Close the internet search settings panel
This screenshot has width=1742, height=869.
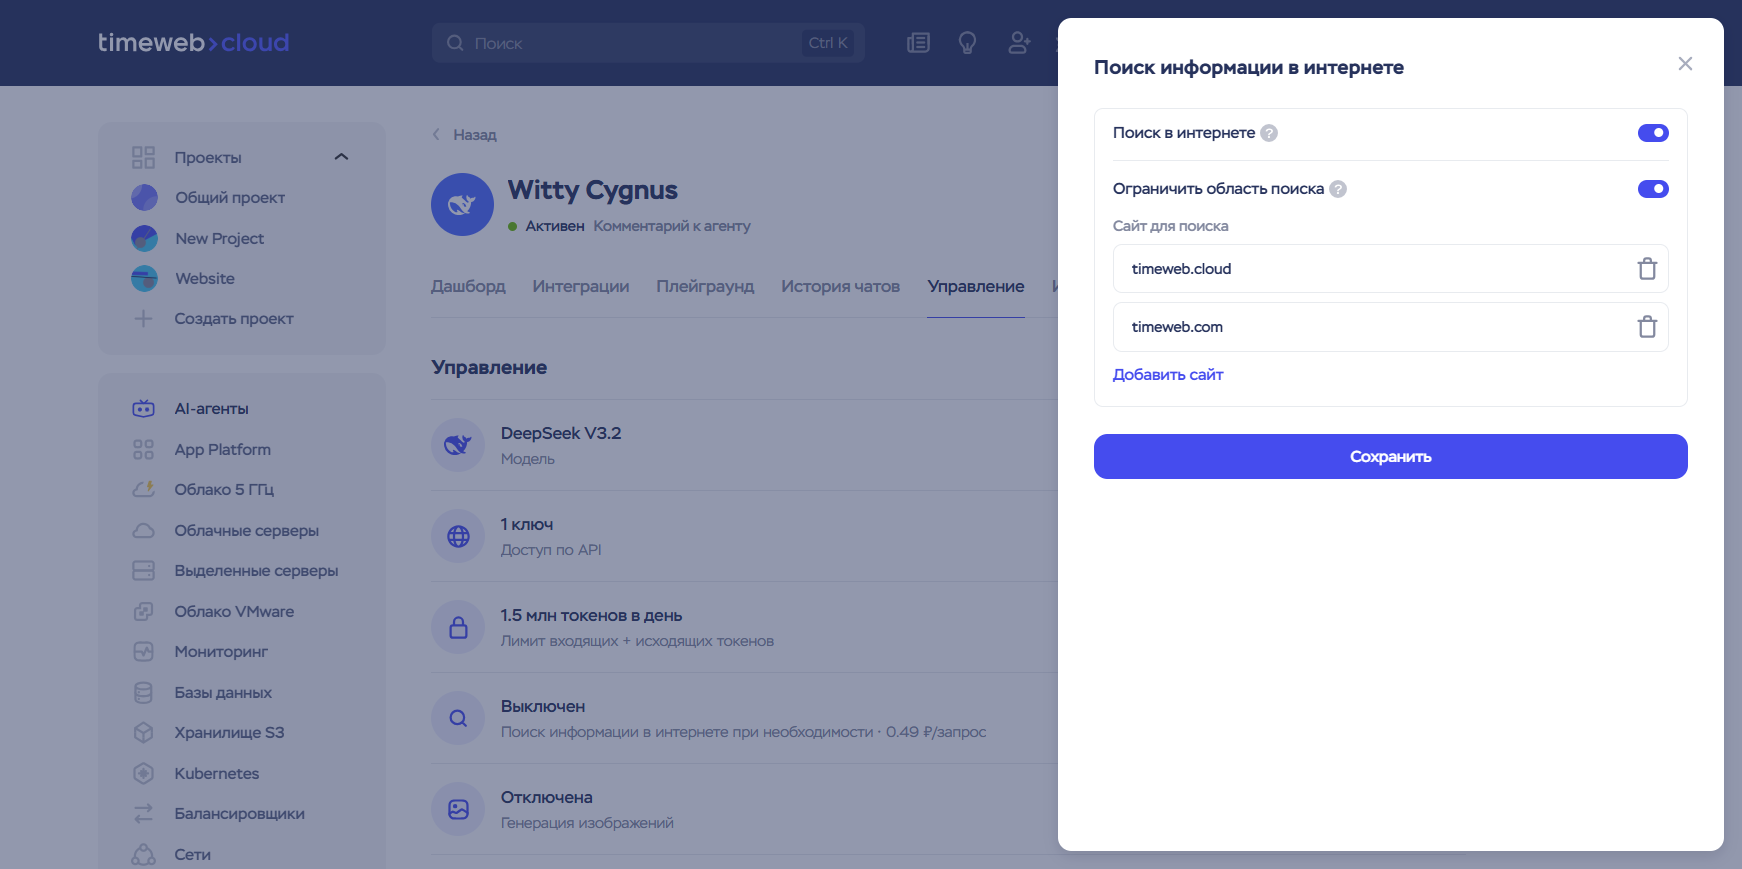(x=1685, y=64)
